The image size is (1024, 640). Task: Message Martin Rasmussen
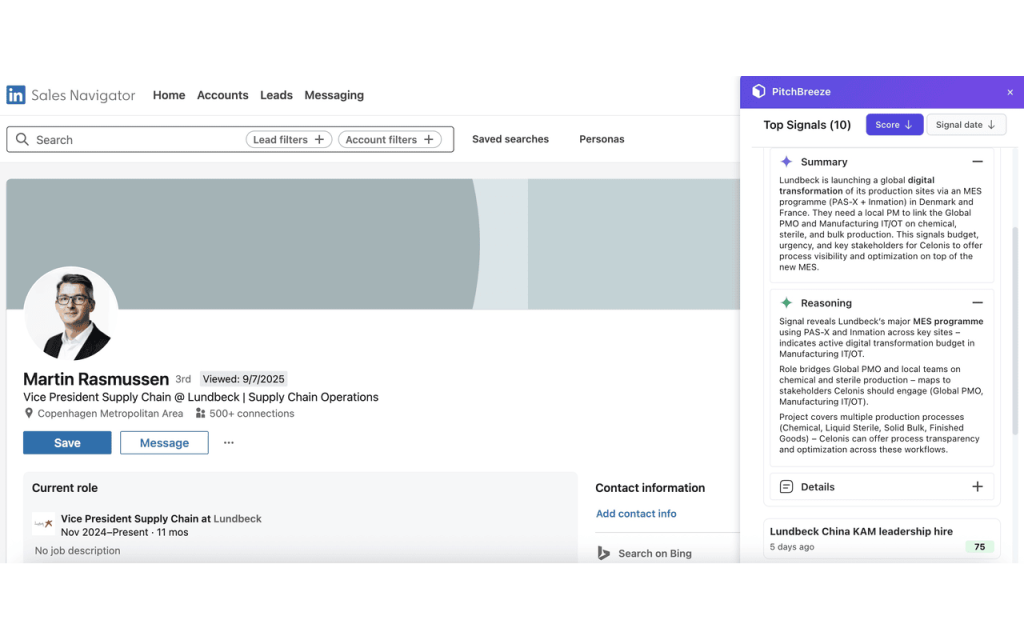tap(164, 443)
